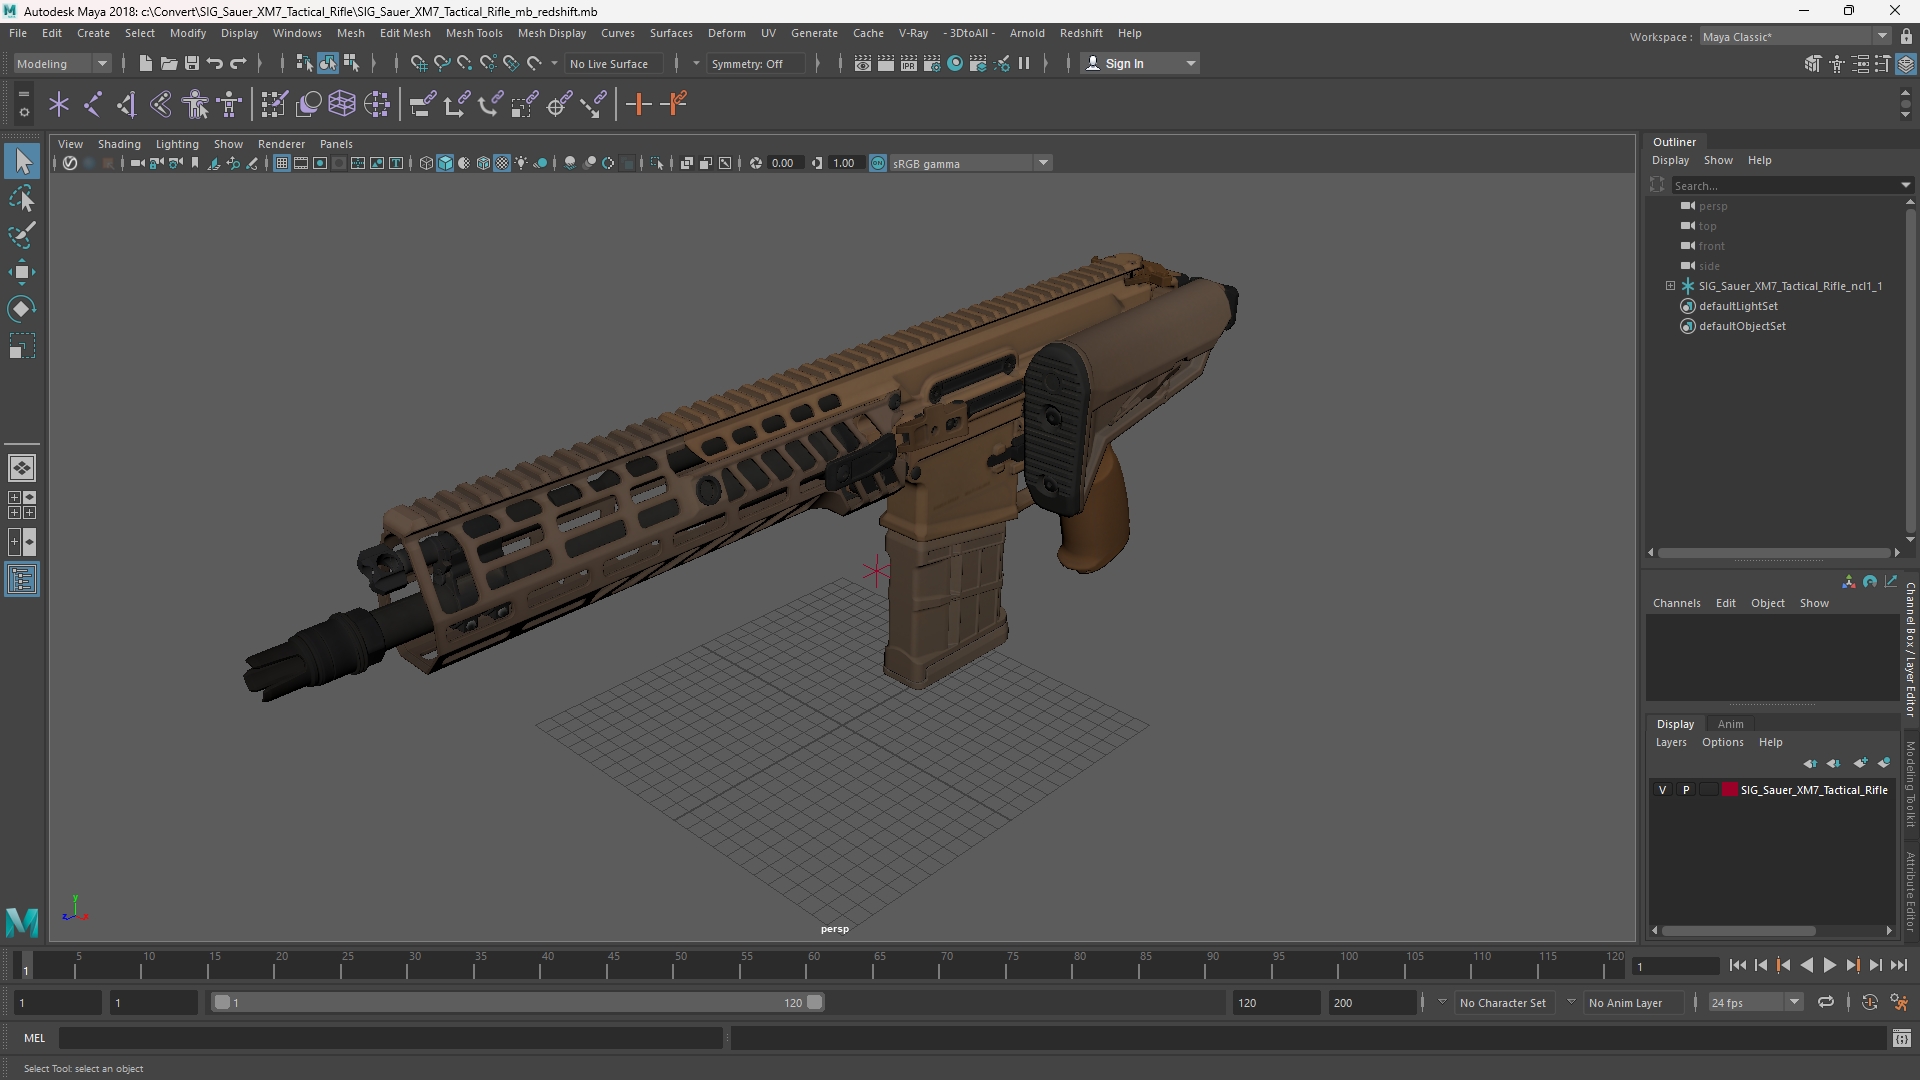
Task: Open the 24 fps frame rate dropdown
Action: (1755, 1002)
